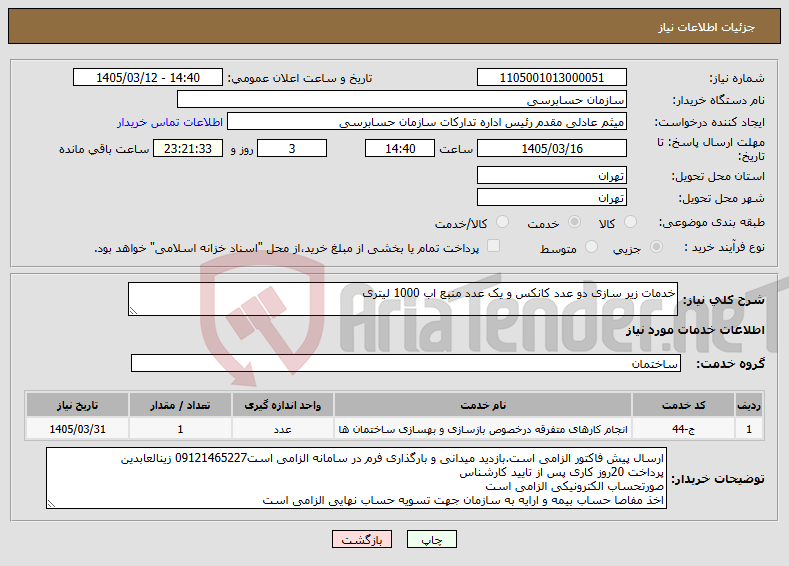Click the چاپ (print) button
Image resolution: width=789 pixels, height=566 pixels.
pos(432,539)
